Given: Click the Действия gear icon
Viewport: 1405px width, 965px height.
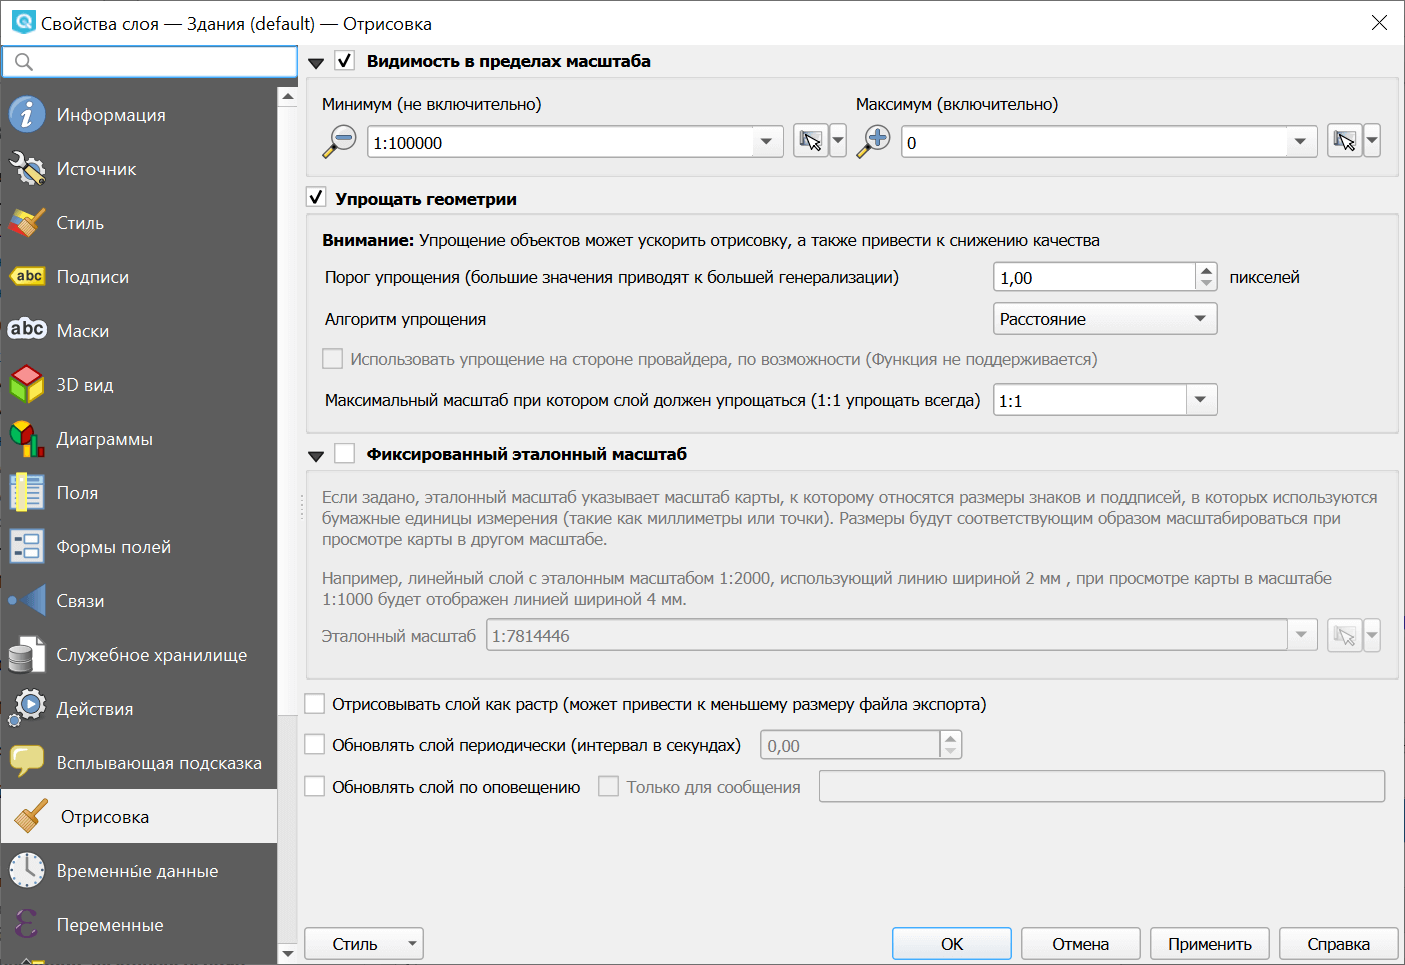Looking at the screenshot, I should tap(27, 709).
